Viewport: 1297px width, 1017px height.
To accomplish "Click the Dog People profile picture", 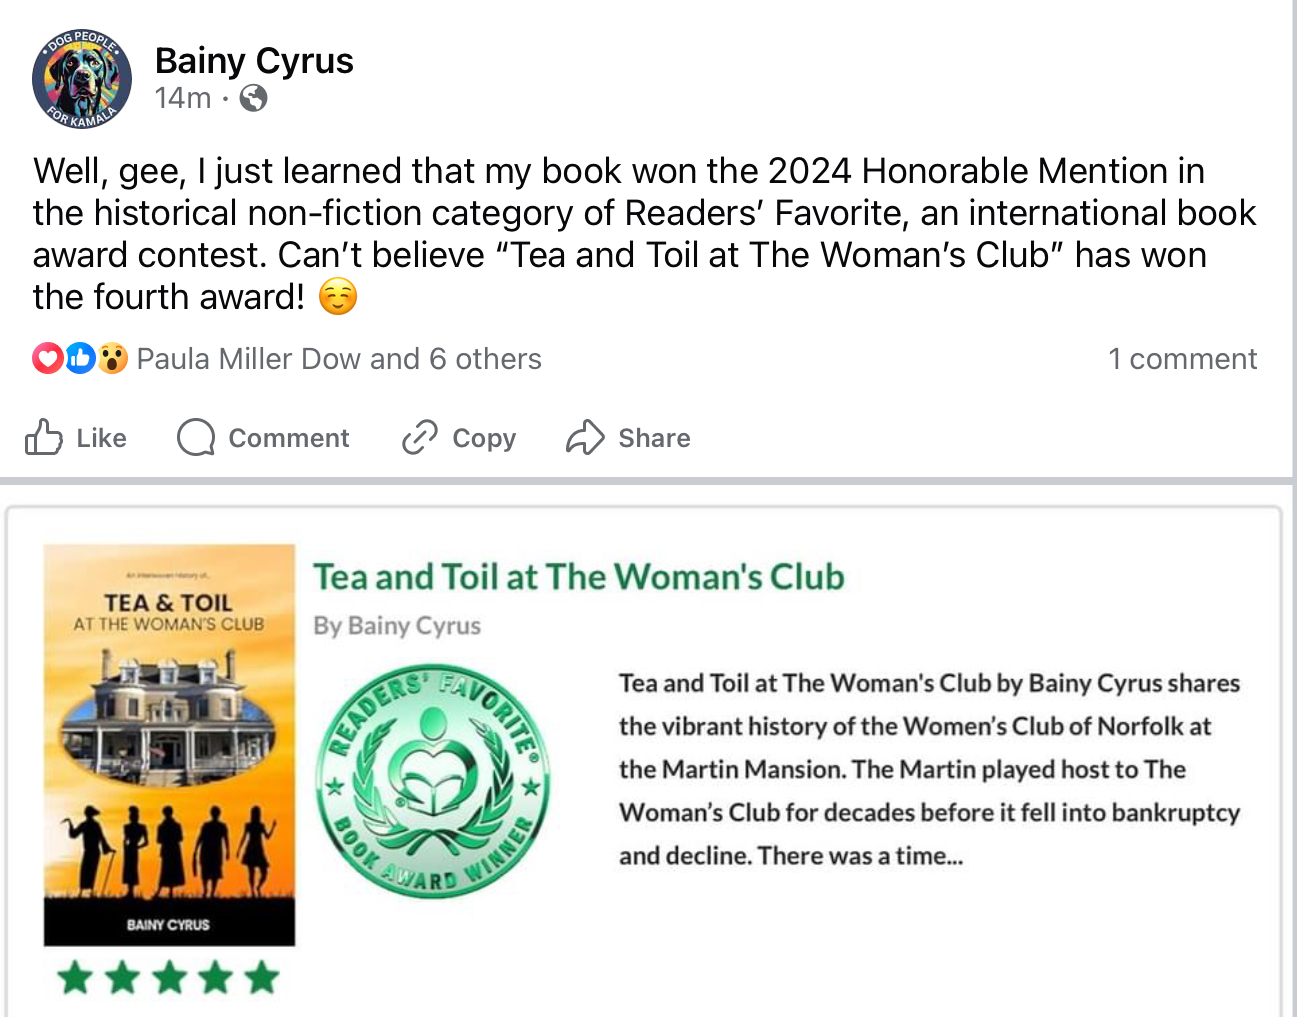I will click(x=82, y=79).
